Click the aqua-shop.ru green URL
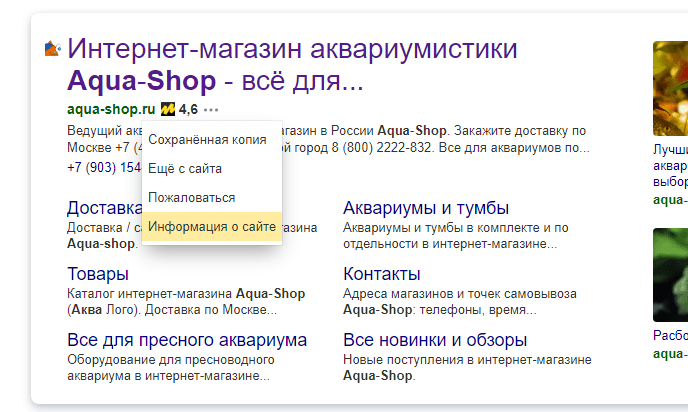Viewport: 688px width, 412px height. point(111,109)
